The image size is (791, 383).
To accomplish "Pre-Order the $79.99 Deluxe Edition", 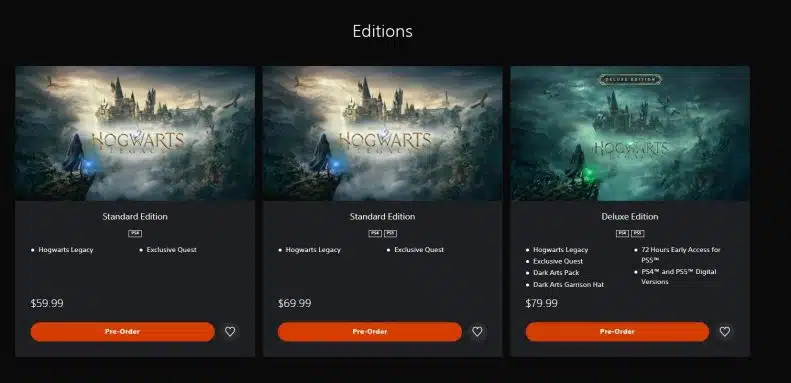I will [x=617, y=332].
